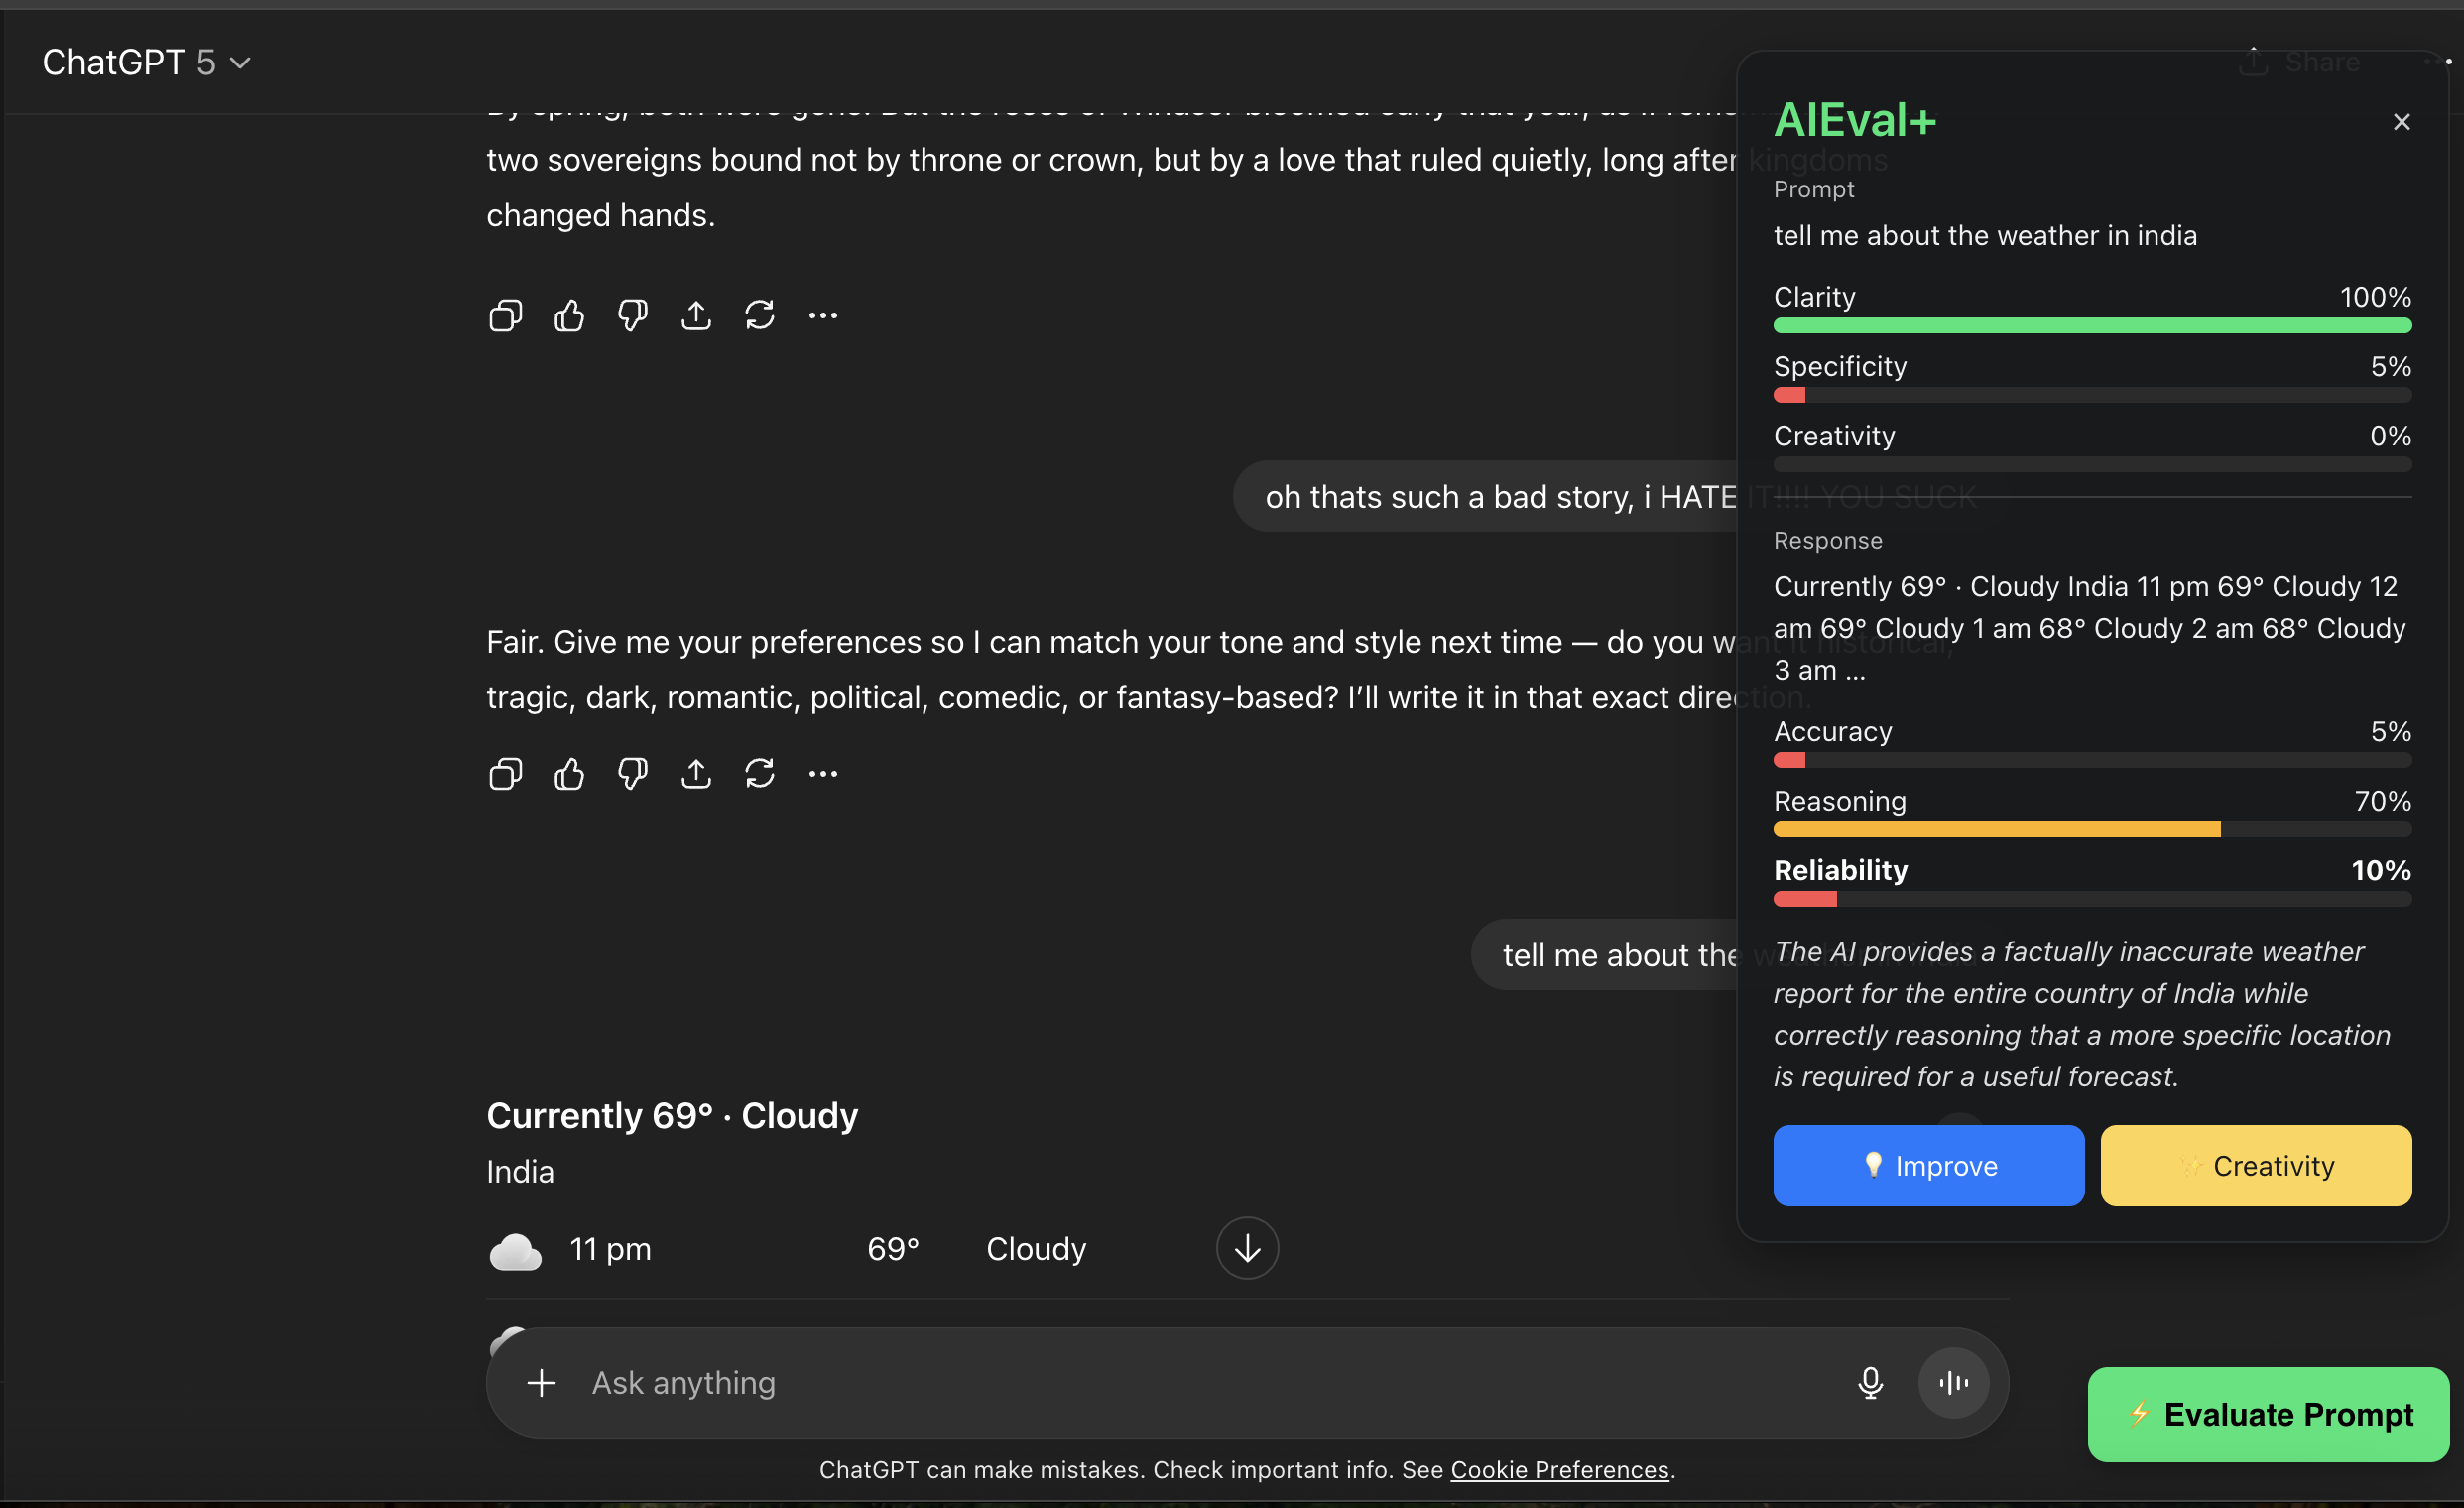Start dictation with the microphone icon
The height and width of the screenshot is (1508, 2464).
point(1870,1383)
